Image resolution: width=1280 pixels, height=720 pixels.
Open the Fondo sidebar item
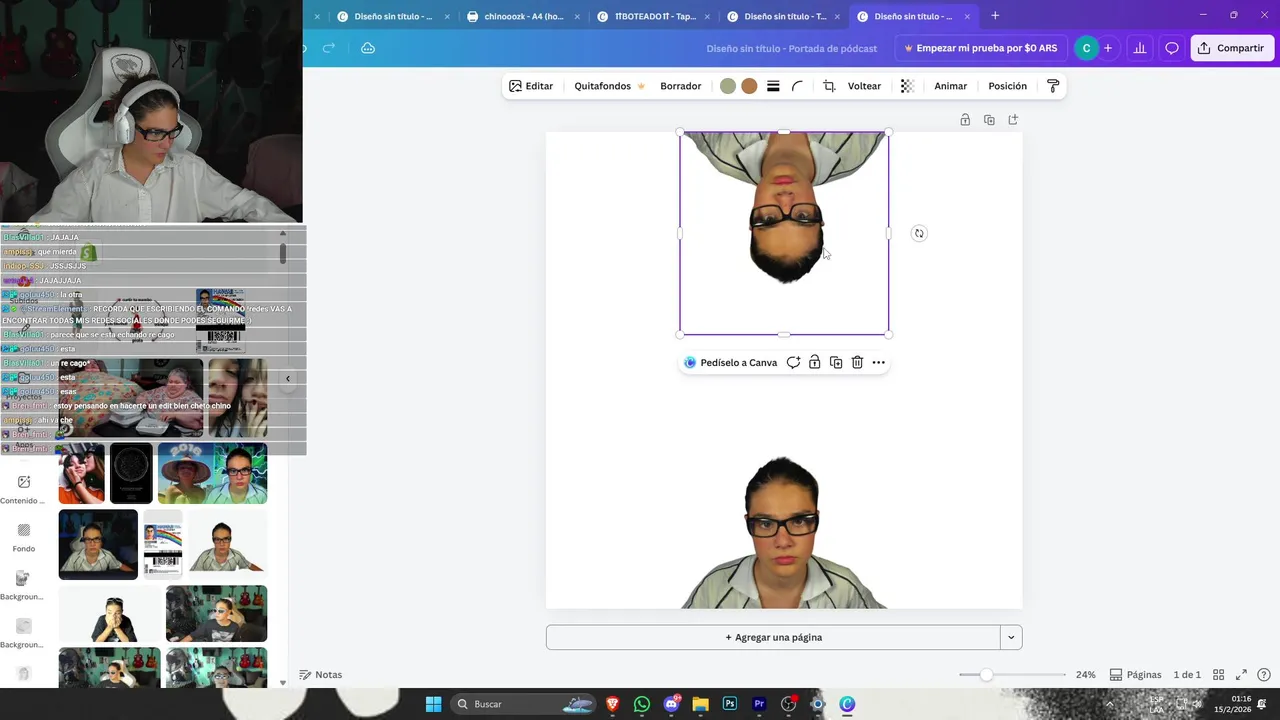pyautogui.click(x=24, y=536)
